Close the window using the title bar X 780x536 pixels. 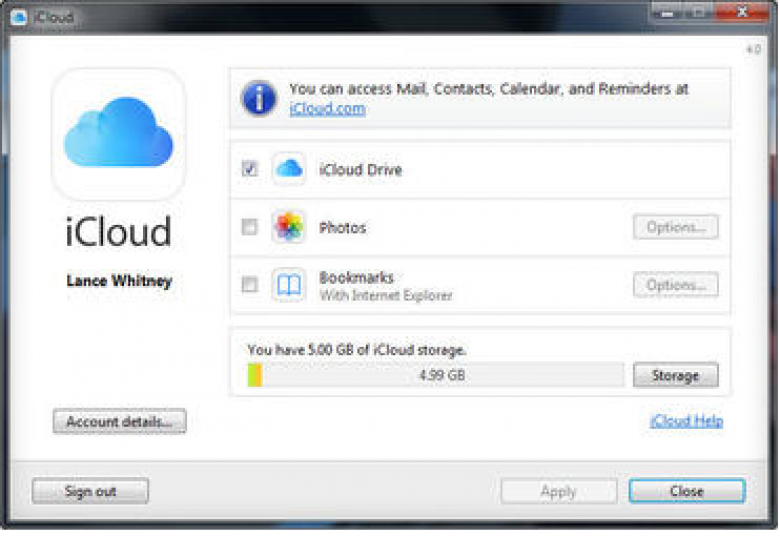tap(742, 12)
